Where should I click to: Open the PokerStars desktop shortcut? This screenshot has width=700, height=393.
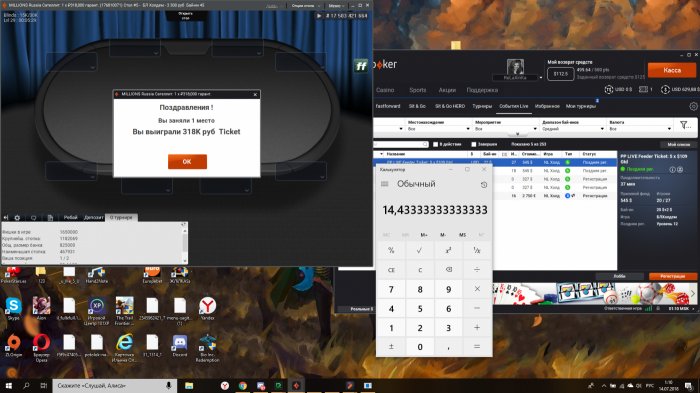13,275
